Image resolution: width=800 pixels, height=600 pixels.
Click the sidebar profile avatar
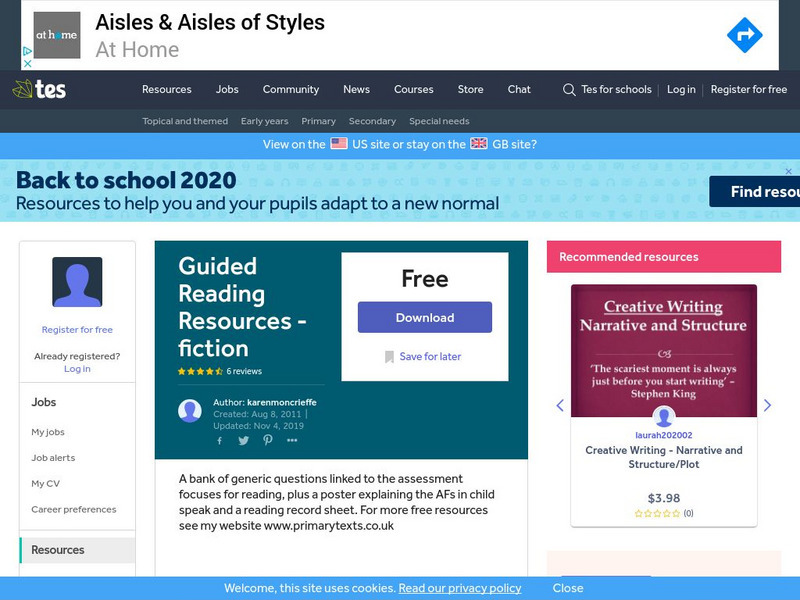77,282
